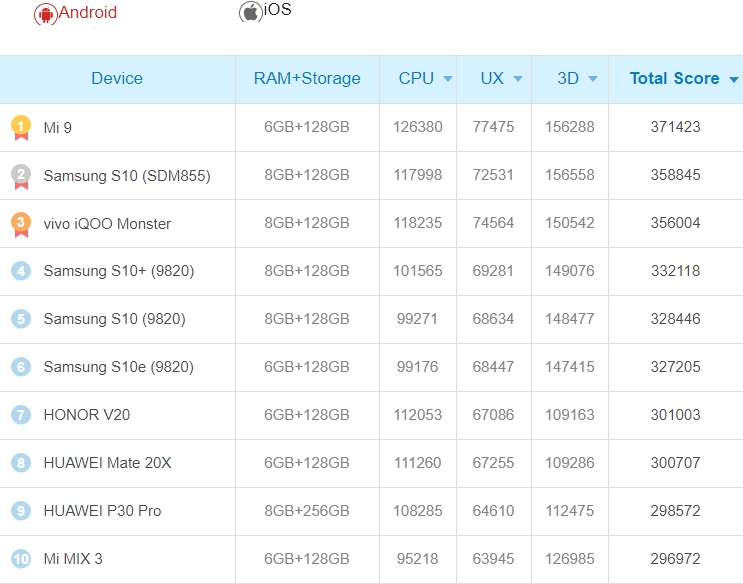Click total score 327205
This screenshot has height=584, width=743.
coord(675,366)
